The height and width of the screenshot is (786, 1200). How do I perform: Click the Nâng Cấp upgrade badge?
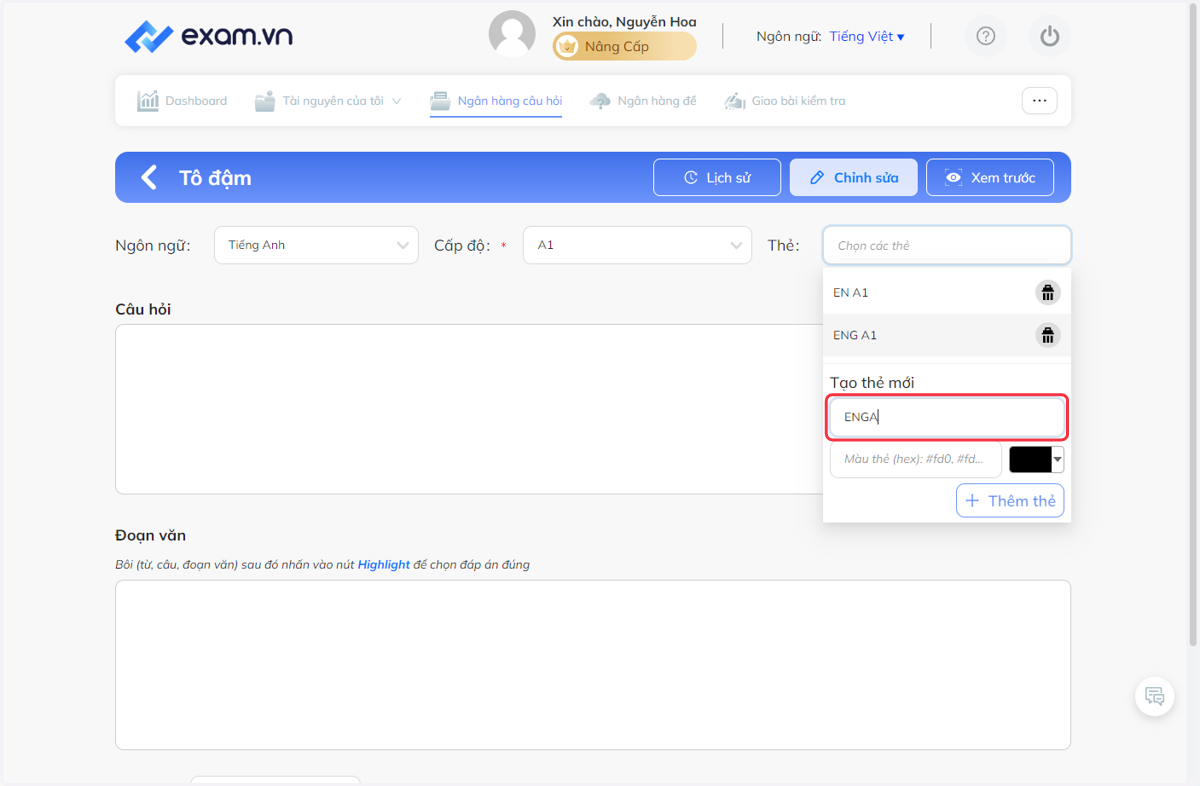pyautogui.click(x=625, y=46)
